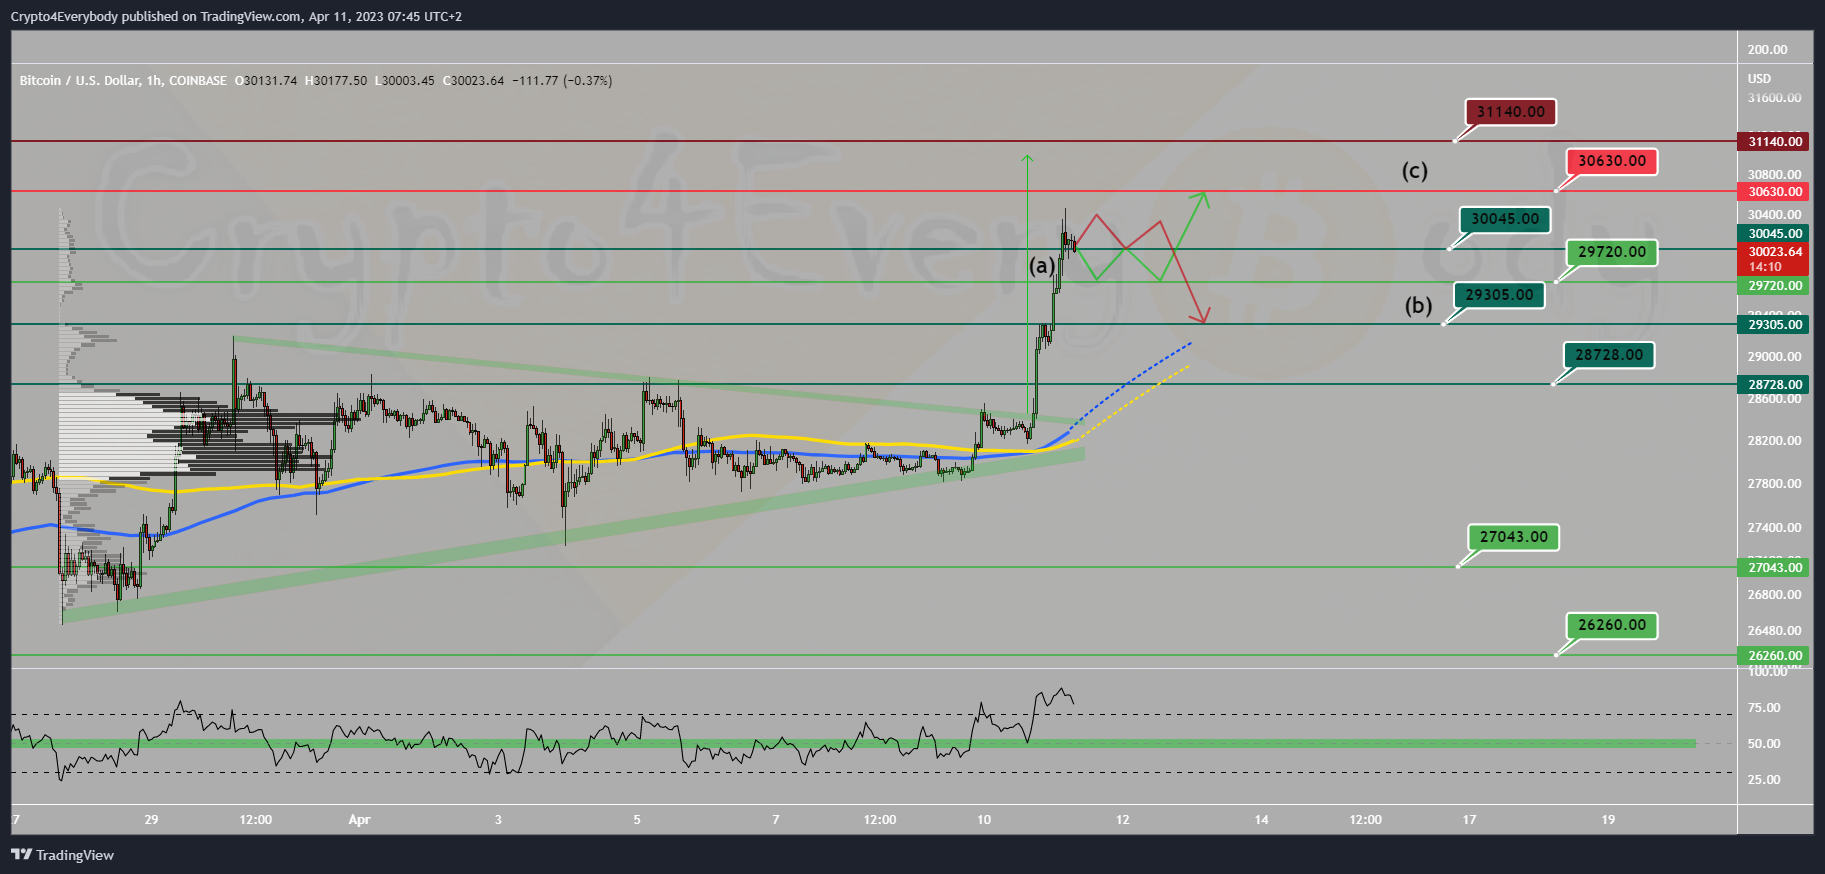1825x874 pixels.
Task: Click the 31140.00 dark red callout label
Action: (x=1511, y=112)
